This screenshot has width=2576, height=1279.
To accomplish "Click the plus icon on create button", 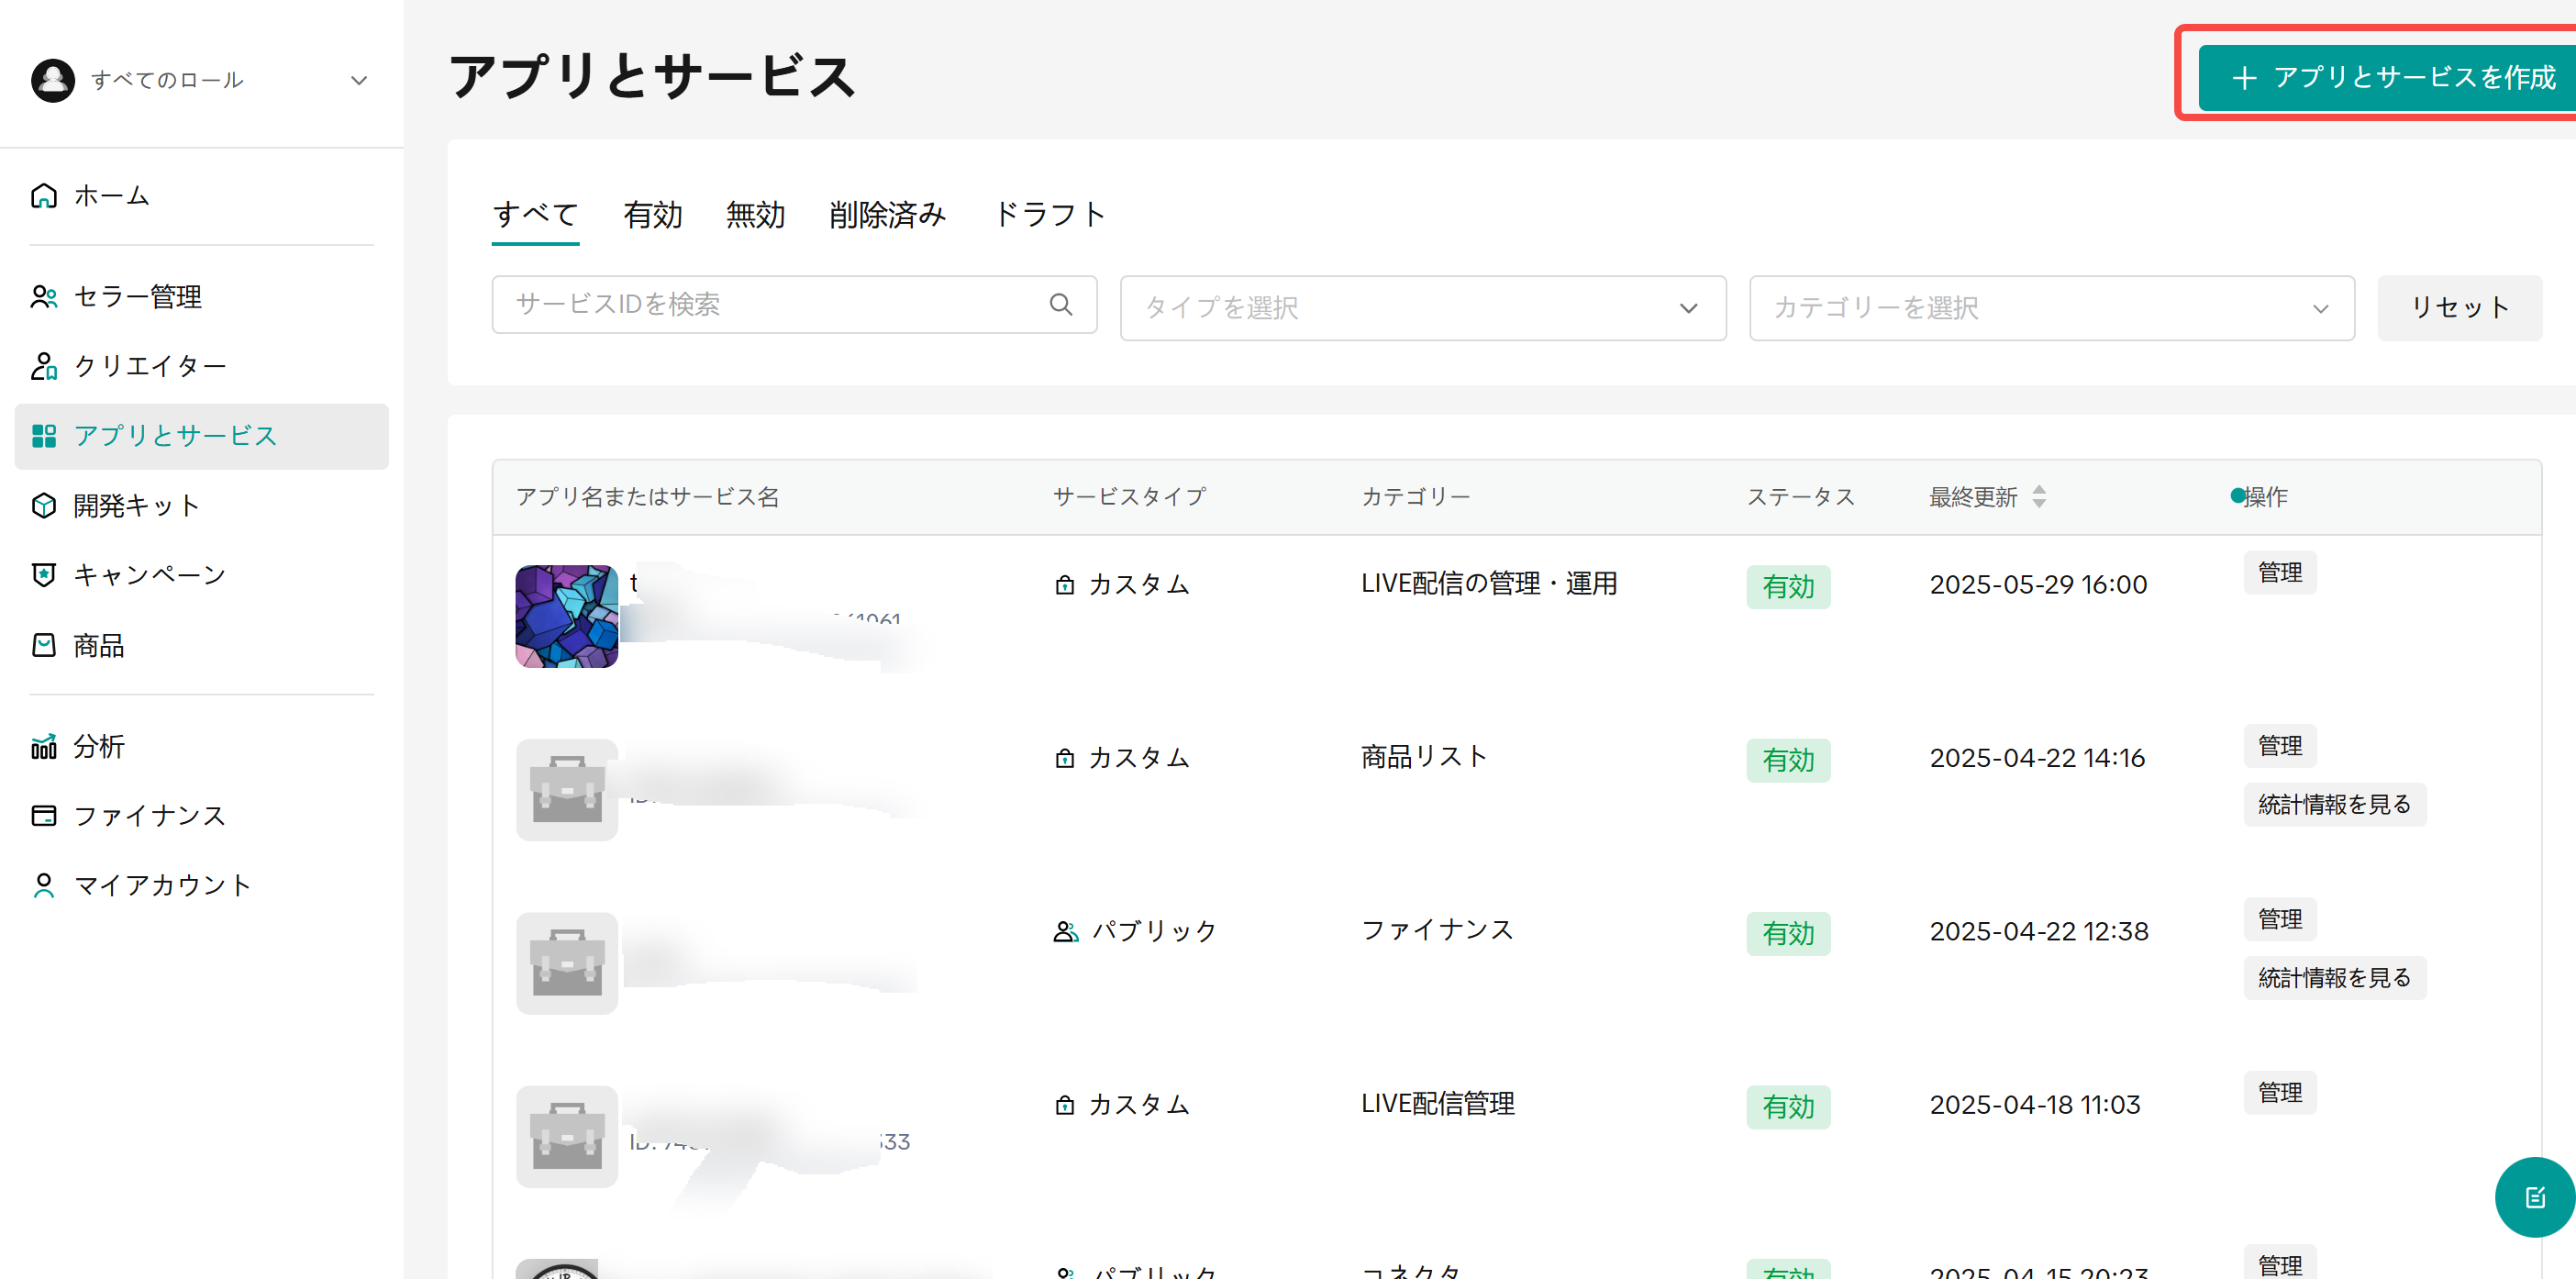I will 2244,78.
